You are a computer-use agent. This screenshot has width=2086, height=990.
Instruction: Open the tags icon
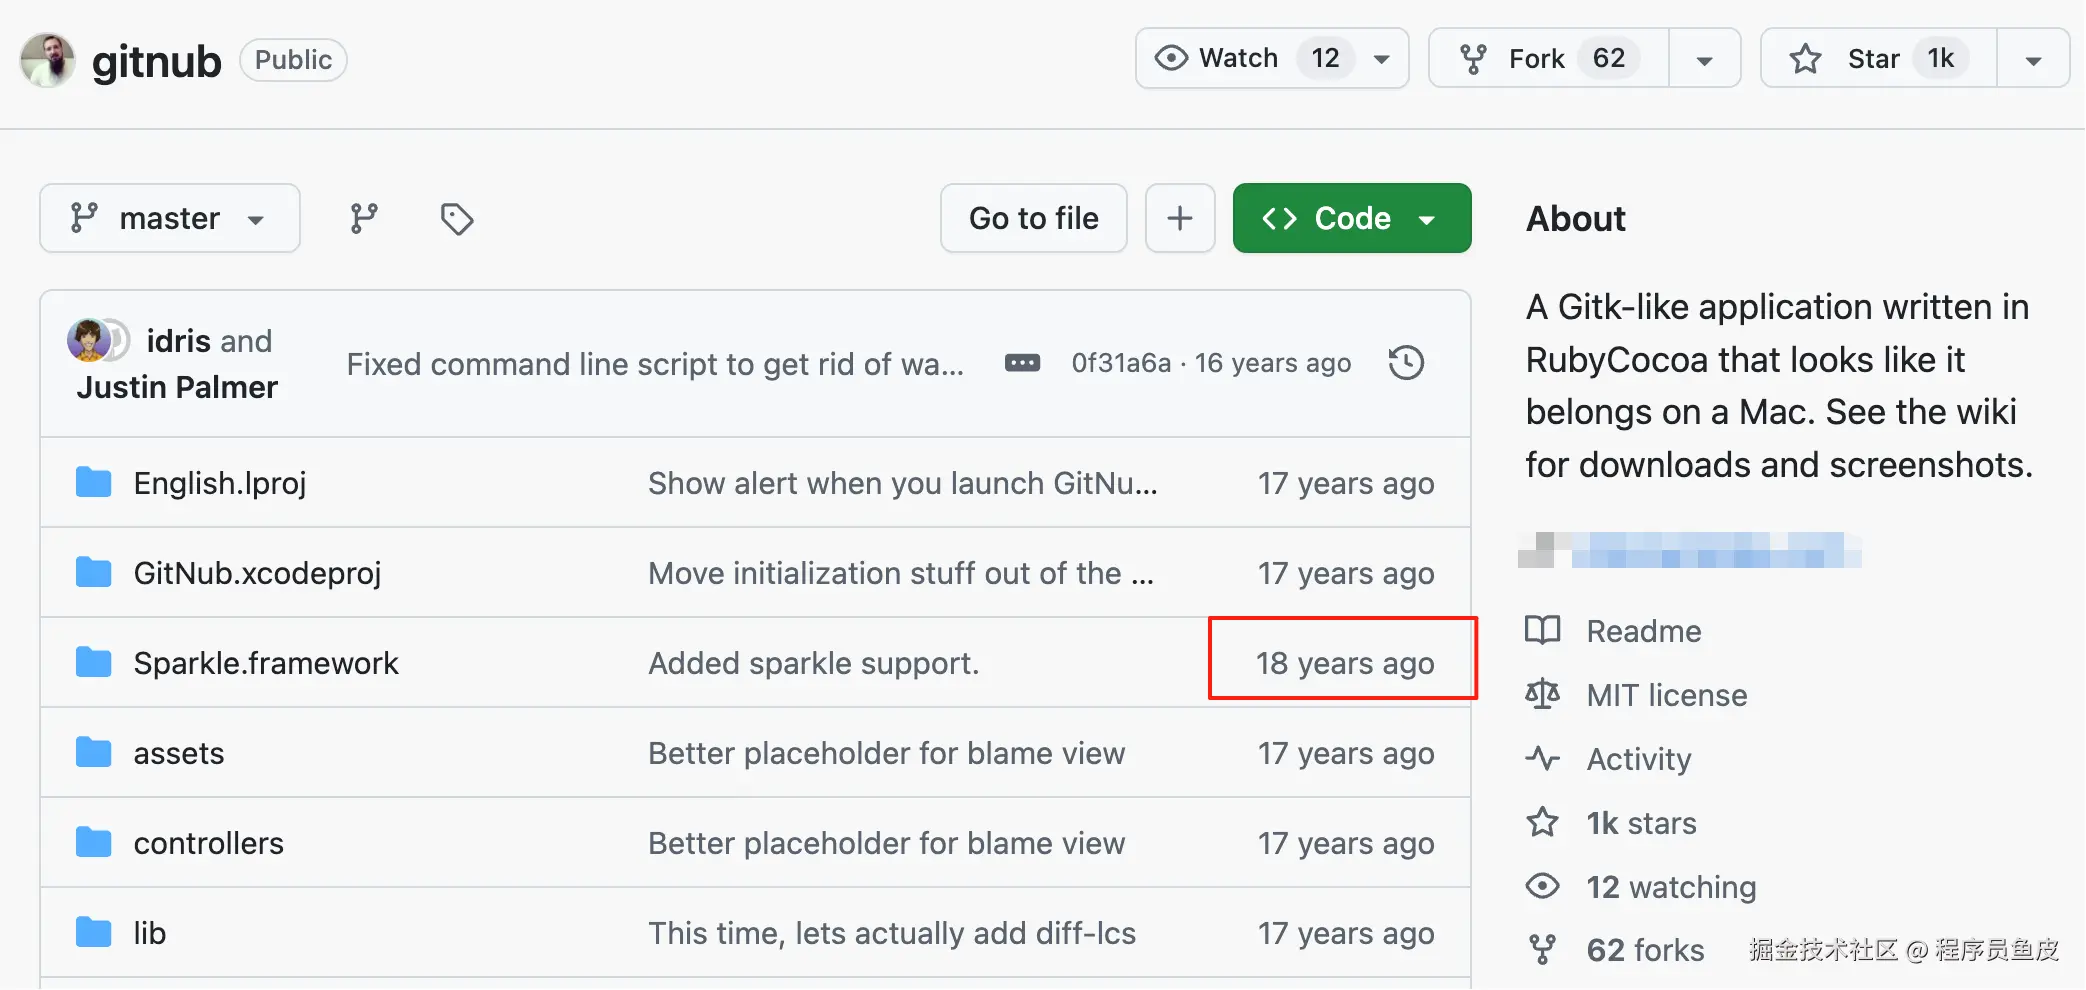pos(457,218)
